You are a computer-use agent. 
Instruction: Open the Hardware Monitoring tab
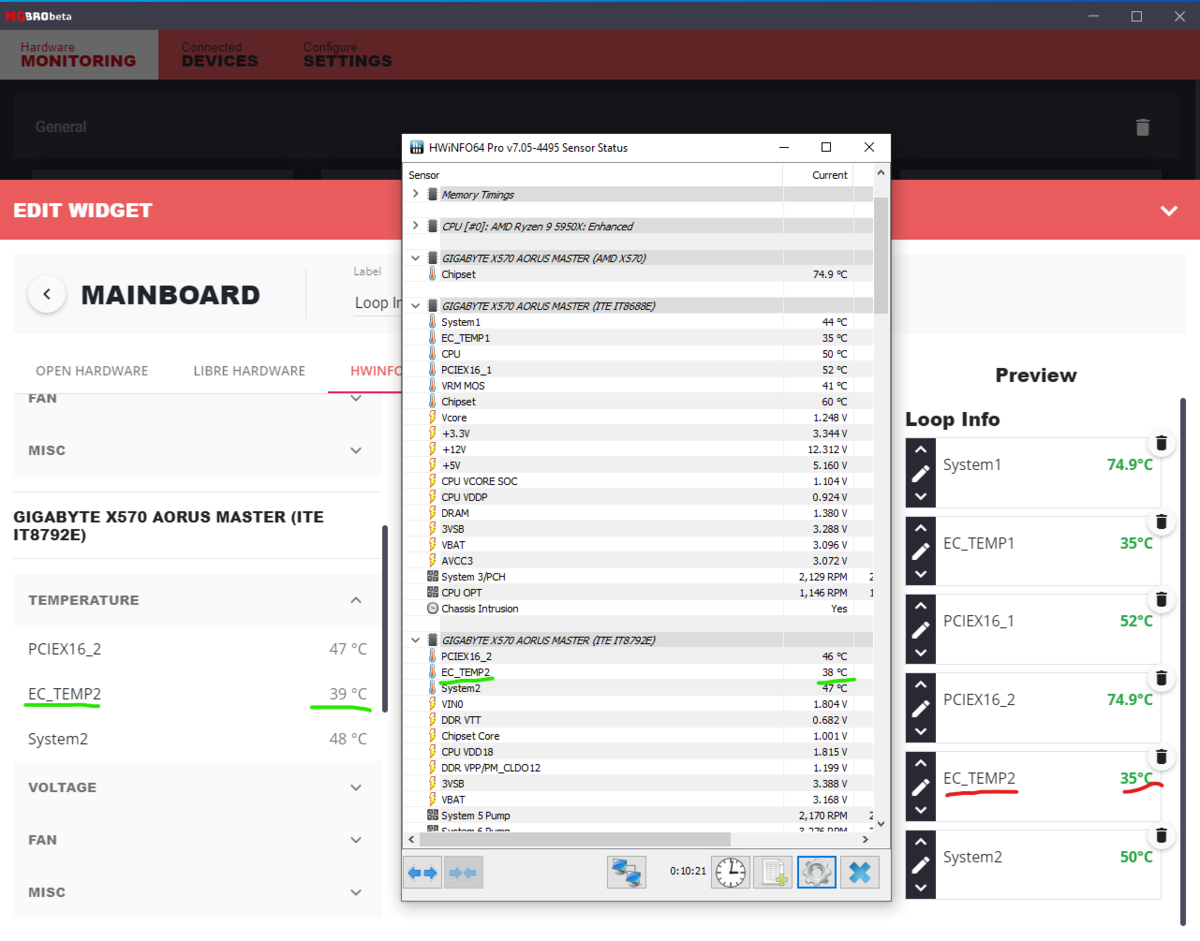(79, 55)
